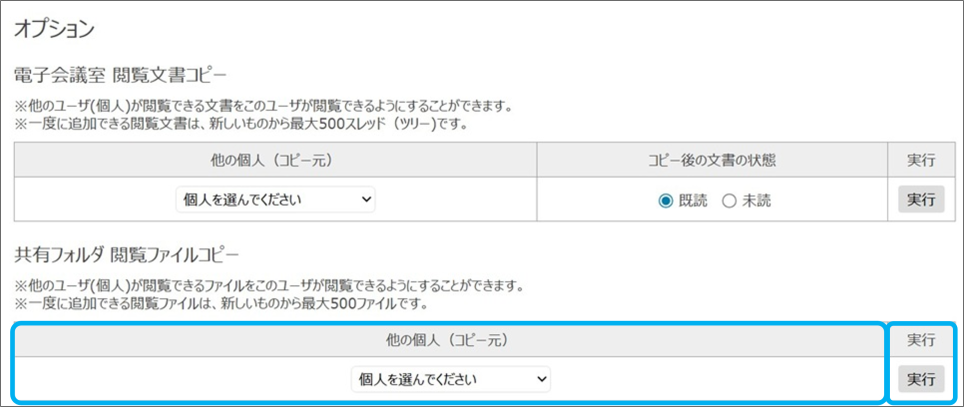Click the 既読 text label
This screenshot has height=407, width=964.
693,201
